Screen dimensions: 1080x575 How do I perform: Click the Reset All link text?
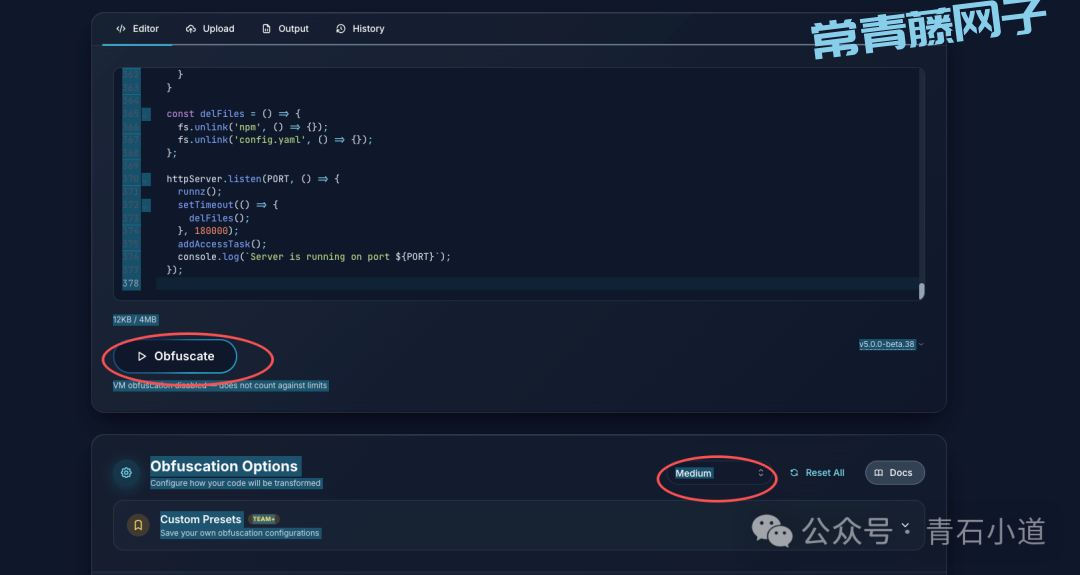point(825,473)
